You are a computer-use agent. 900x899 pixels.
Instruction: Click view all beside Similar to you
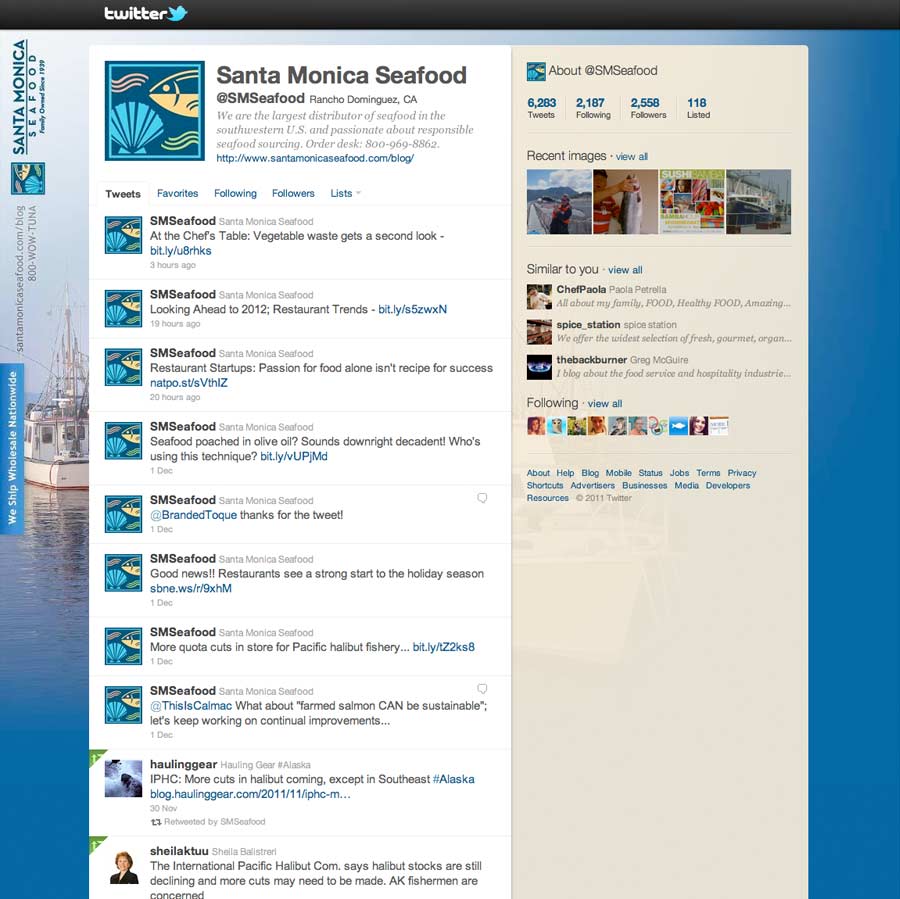pos(625,270)
